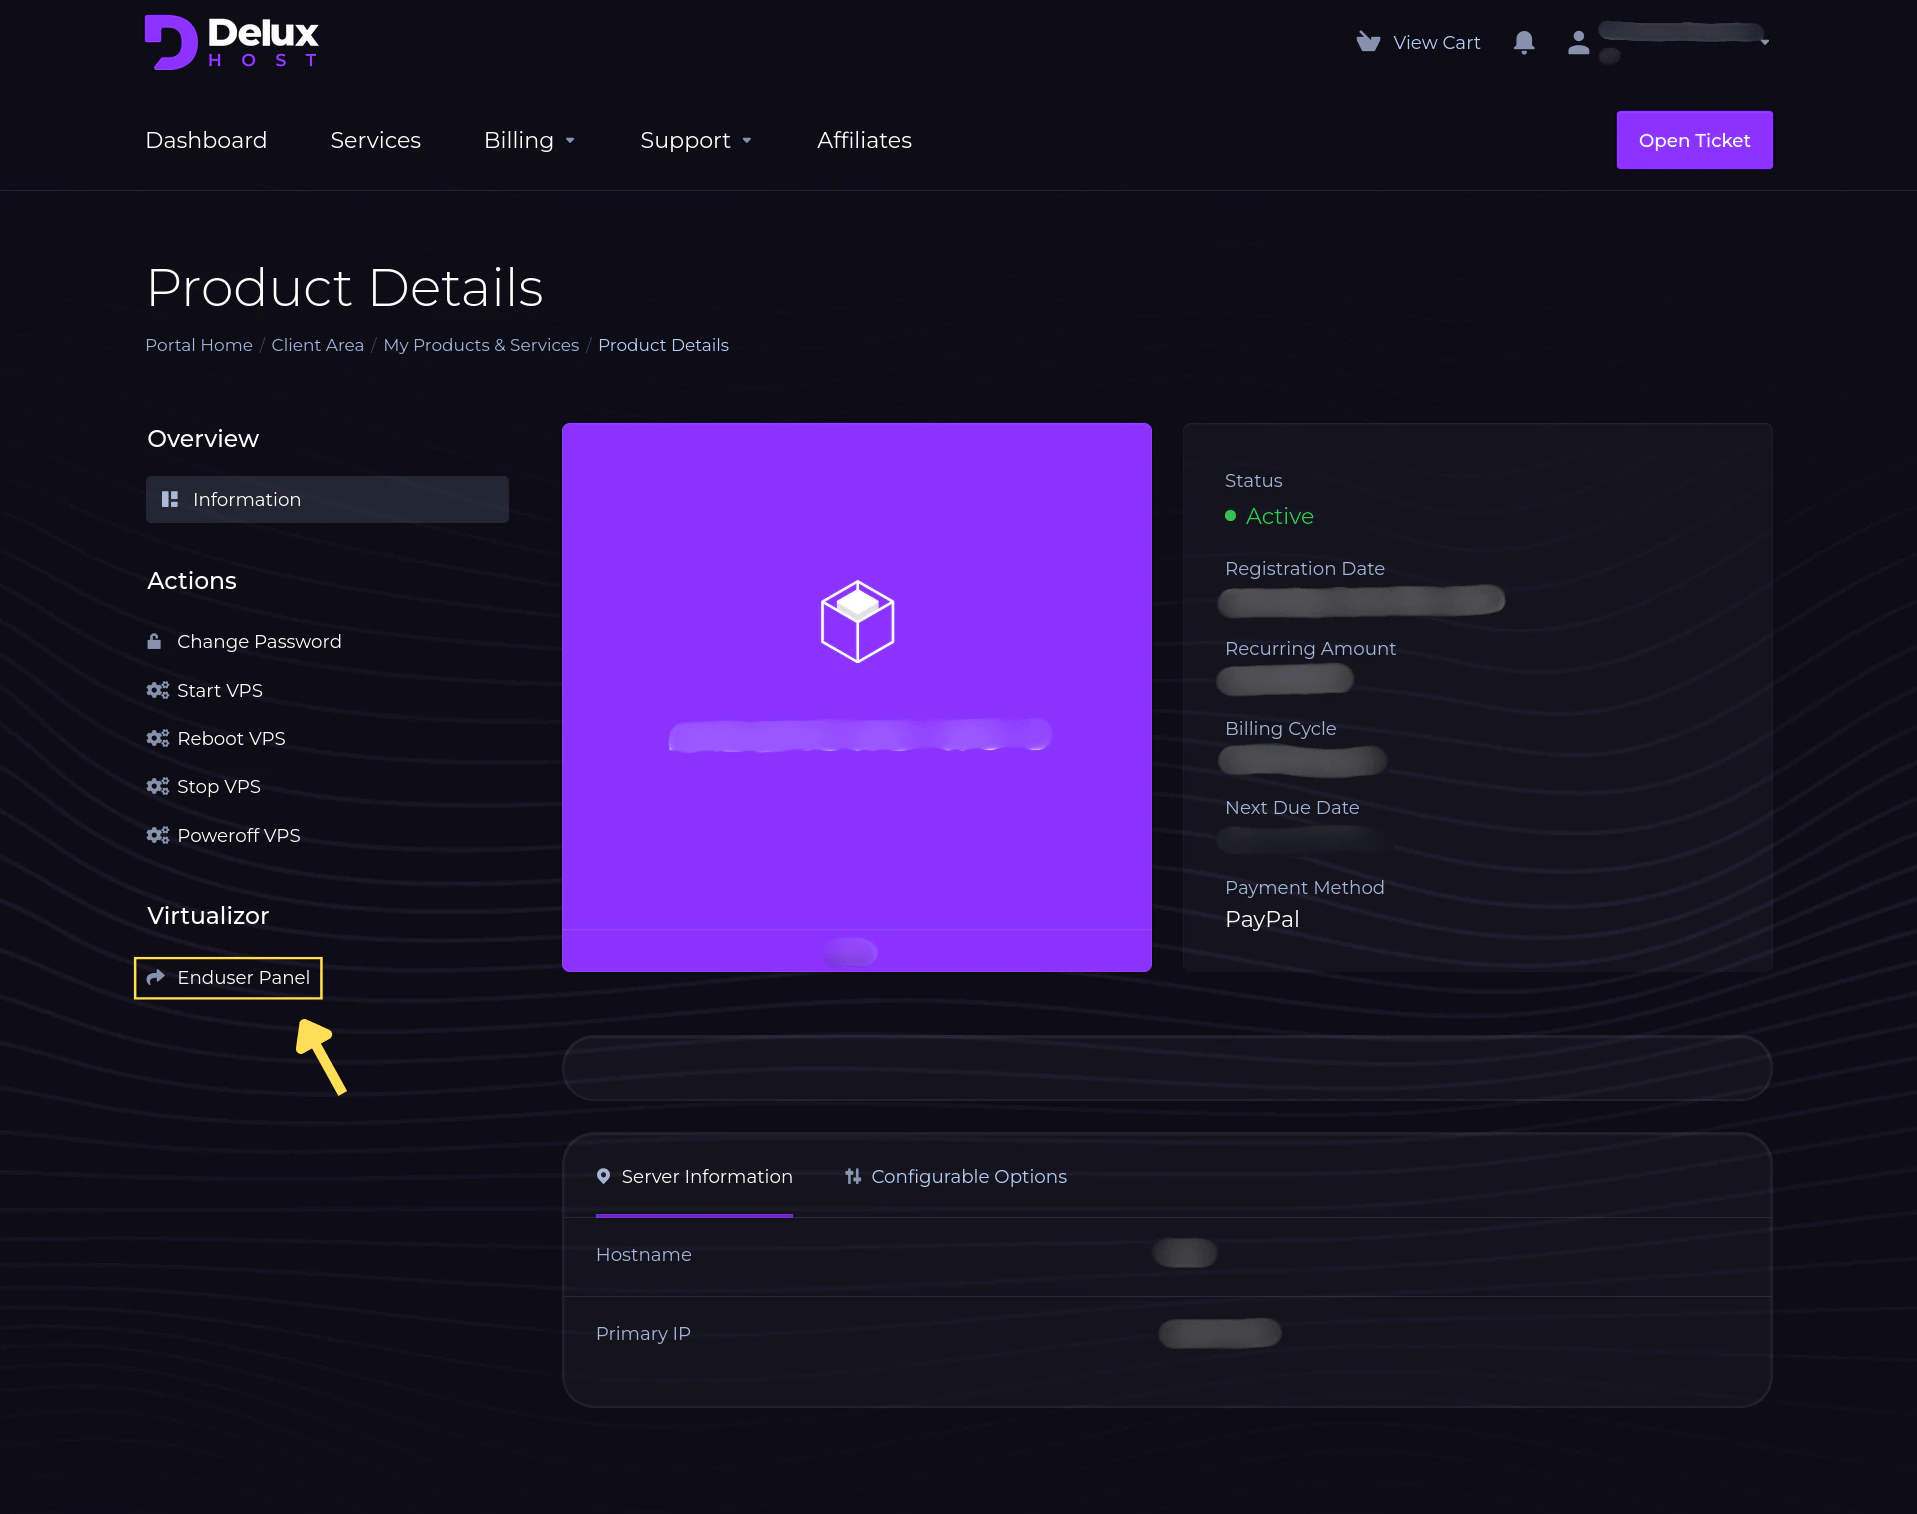
Task: Click the Overview sidebar heading
Action: tap(203, 438)
